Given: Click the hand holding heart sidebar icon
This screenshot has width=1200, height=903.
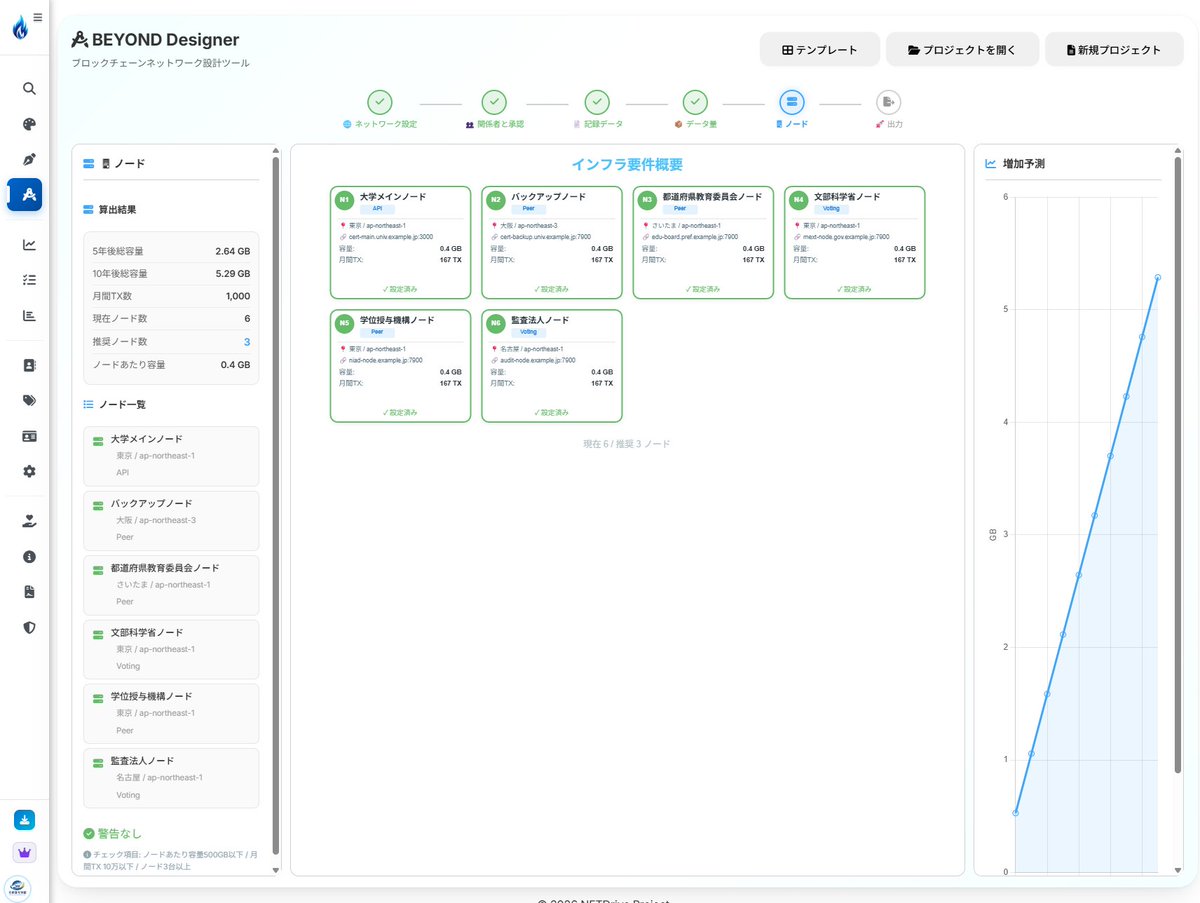Looking at the screenshot, I should tap(29, 521).
